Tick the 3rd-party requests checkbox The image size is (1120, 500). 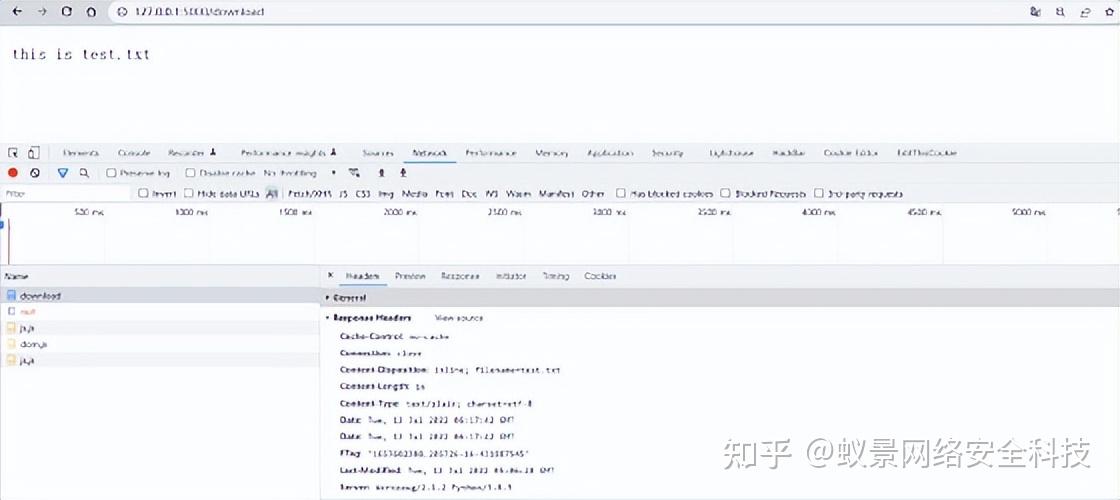pos(819,193)
